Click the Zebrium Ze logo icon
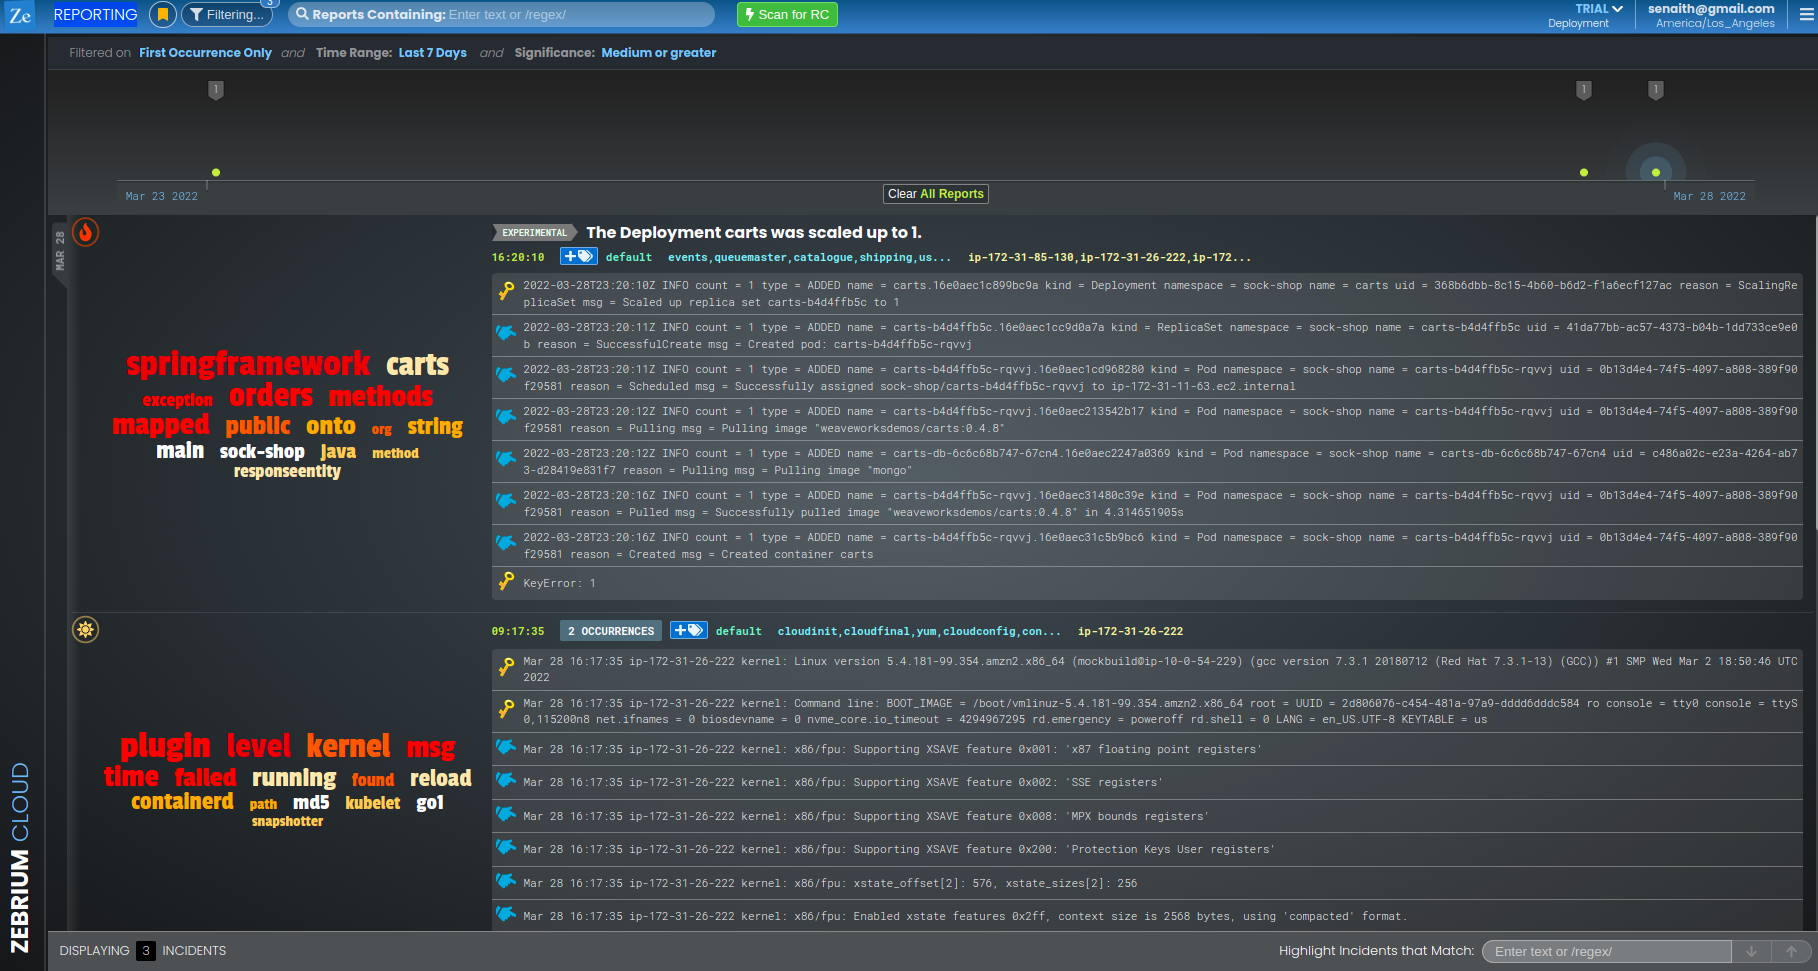The height and width of the screenshot is (971, 1818). 20,15
